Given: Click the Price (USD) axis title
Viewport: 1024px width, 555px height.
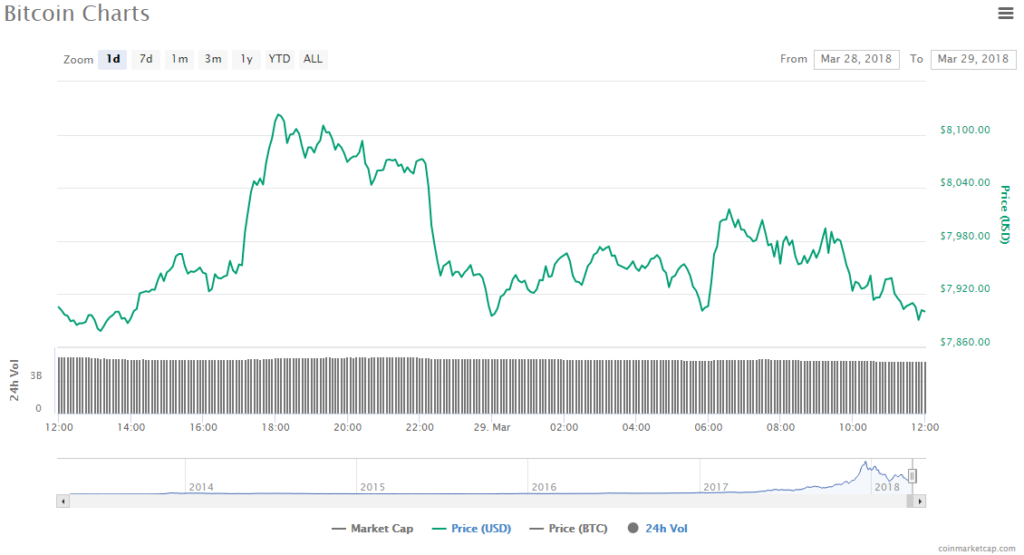Looking at the screenshot, I should coord(1005,215).
